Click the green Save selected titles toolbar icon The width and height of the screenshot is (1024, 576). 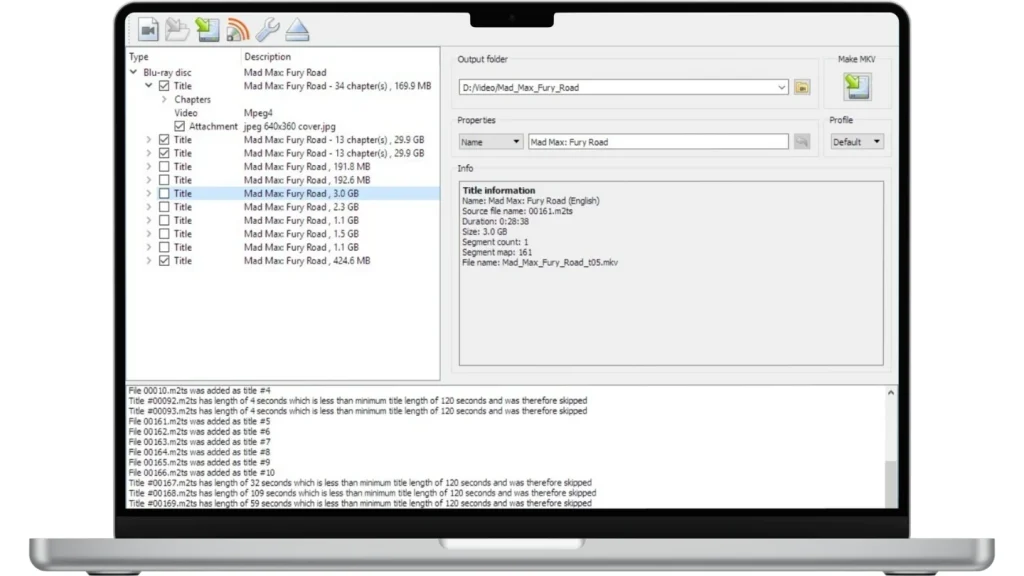[x=208, y=30]
